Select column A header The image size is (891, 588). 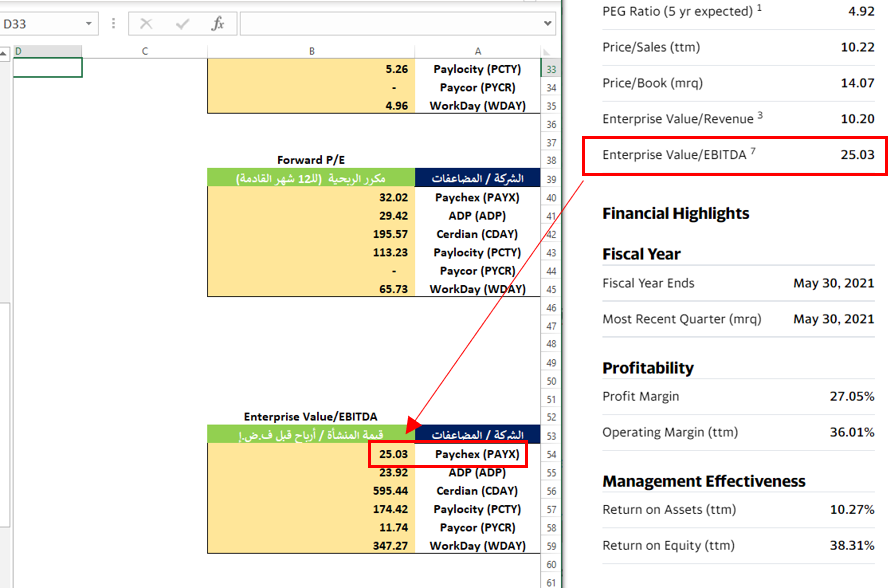click(478, 51)
